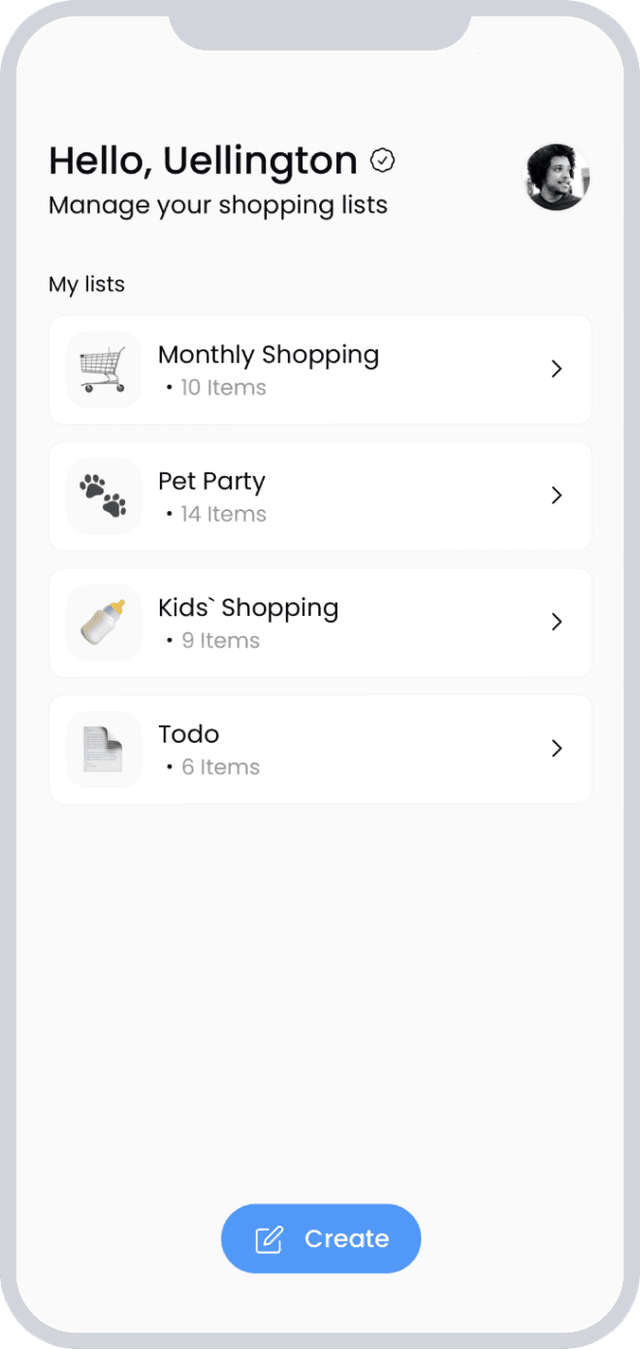
Task: Select the Monthly Shopping list title
Action: click(x=268, y=355)
